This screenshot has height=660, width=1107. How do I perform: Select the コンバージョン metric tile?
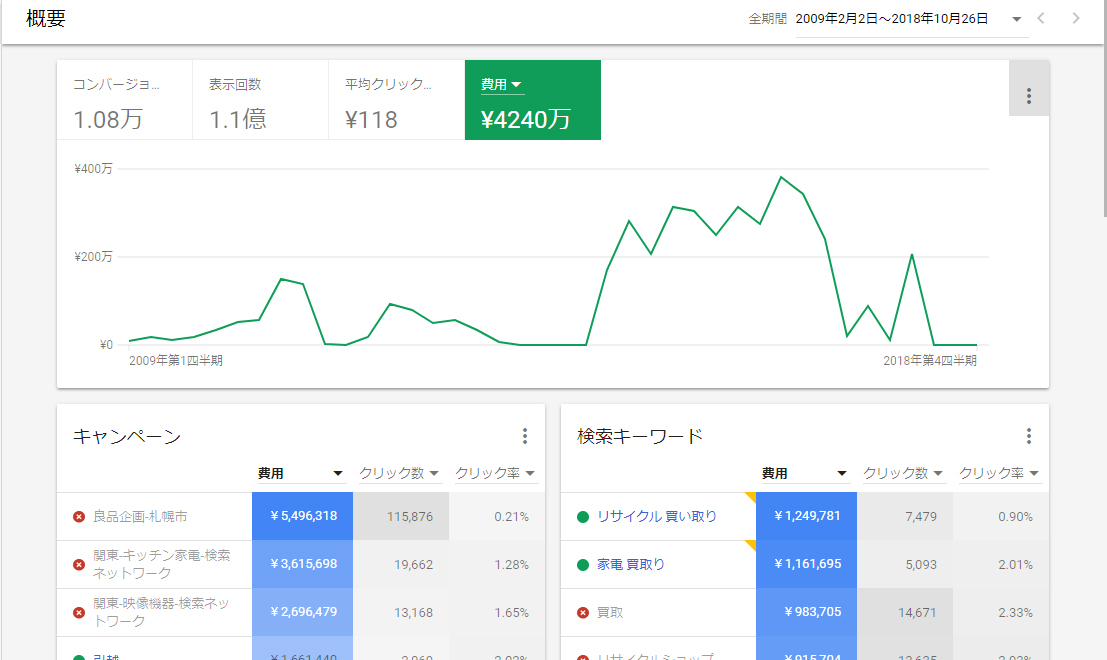(x=124, y=100)
